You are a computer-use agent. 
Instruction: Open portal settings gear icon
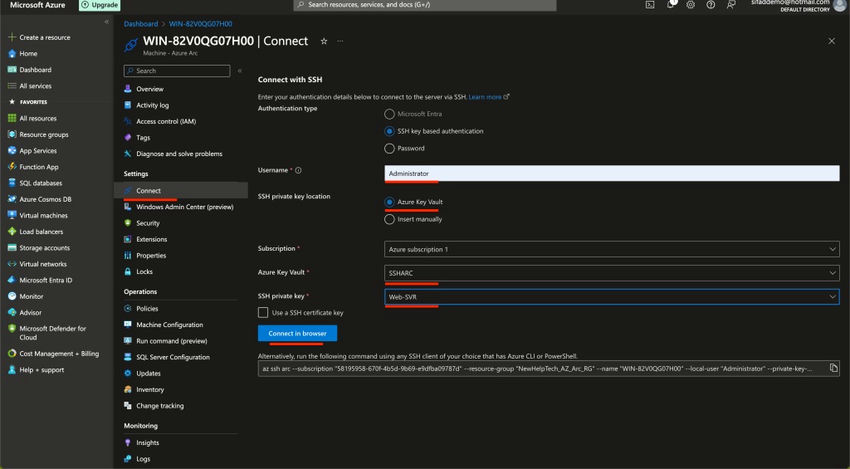(x=691, y=5)
